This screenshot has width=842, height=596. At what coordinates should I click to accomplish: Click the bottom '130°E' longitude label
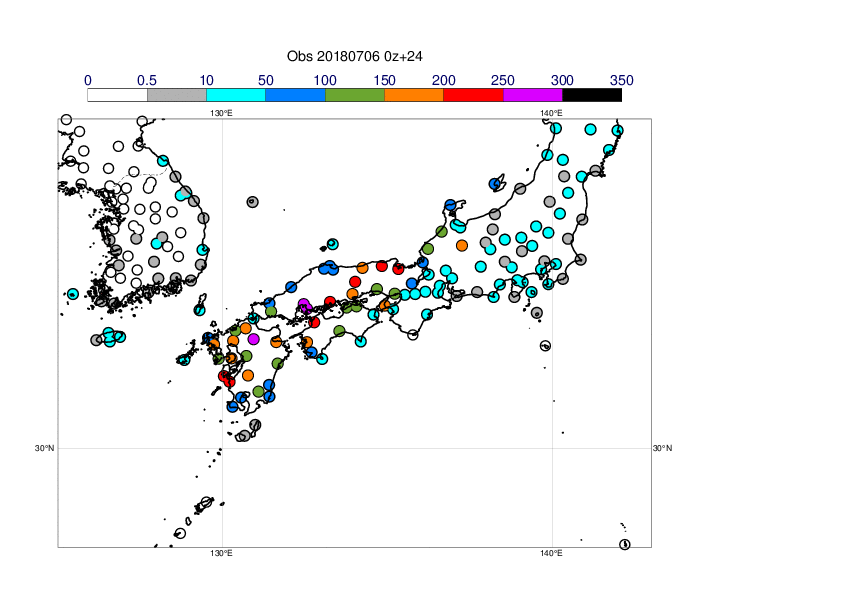pos(221,553)
